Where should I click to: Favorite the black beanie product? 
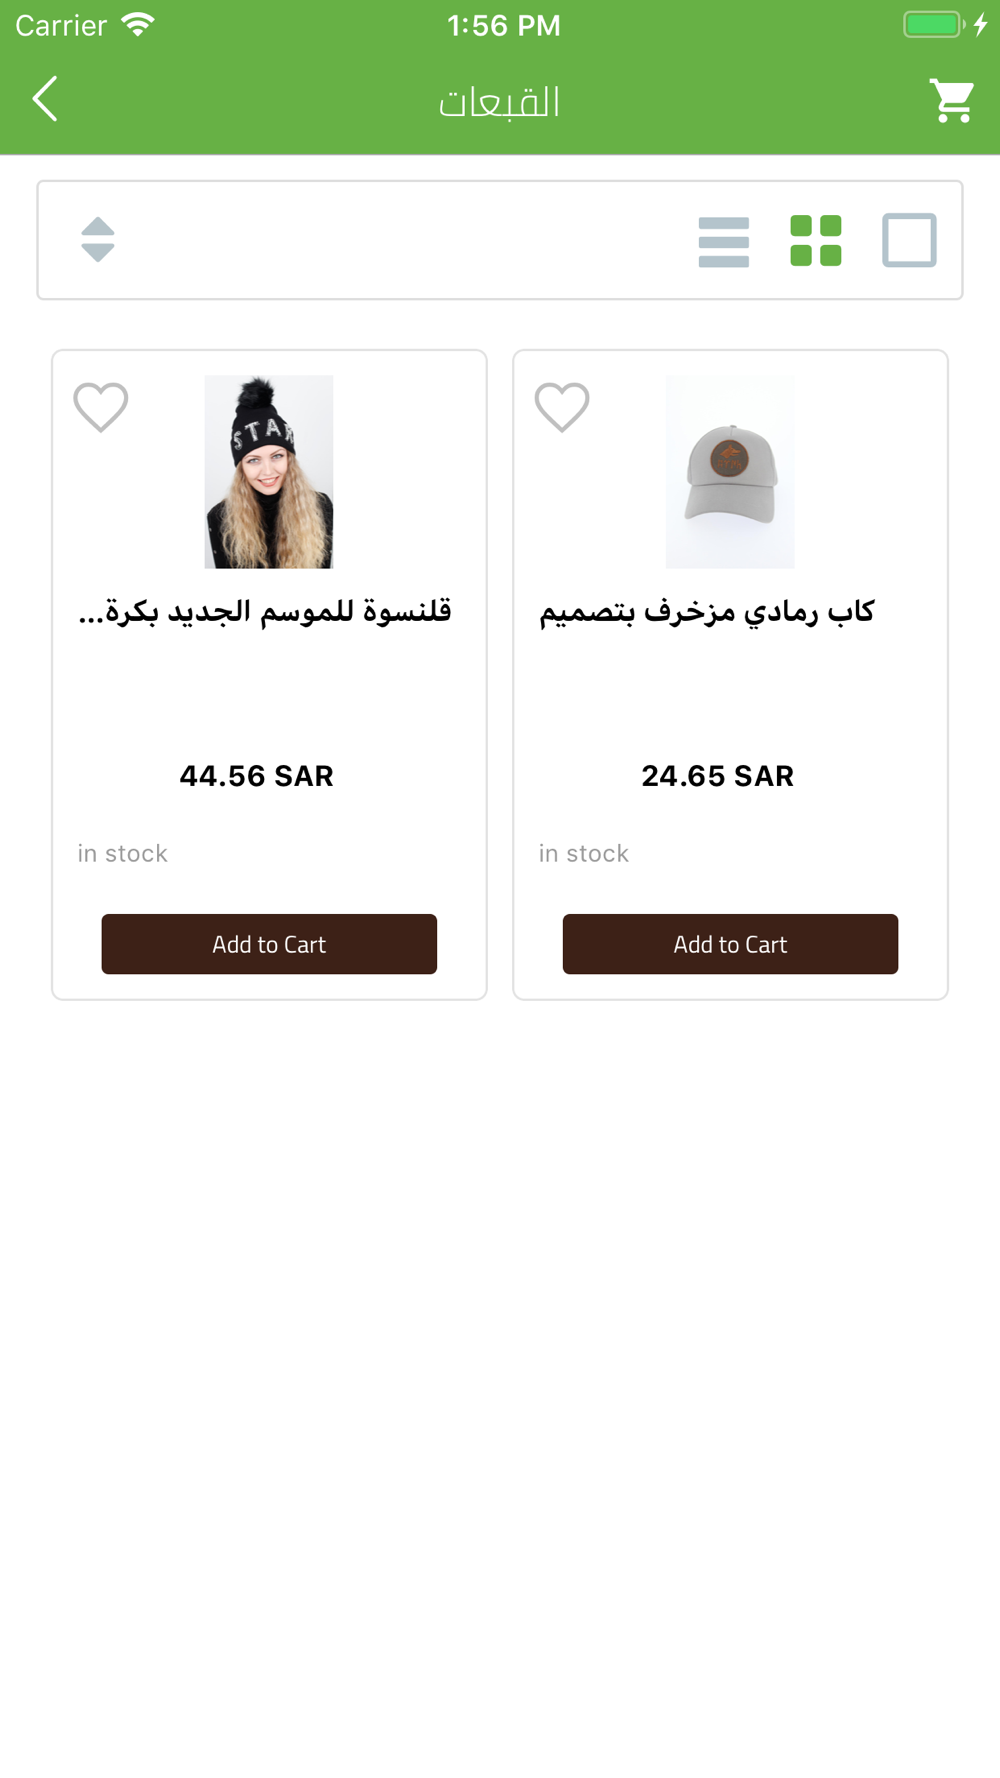[101, 407]
